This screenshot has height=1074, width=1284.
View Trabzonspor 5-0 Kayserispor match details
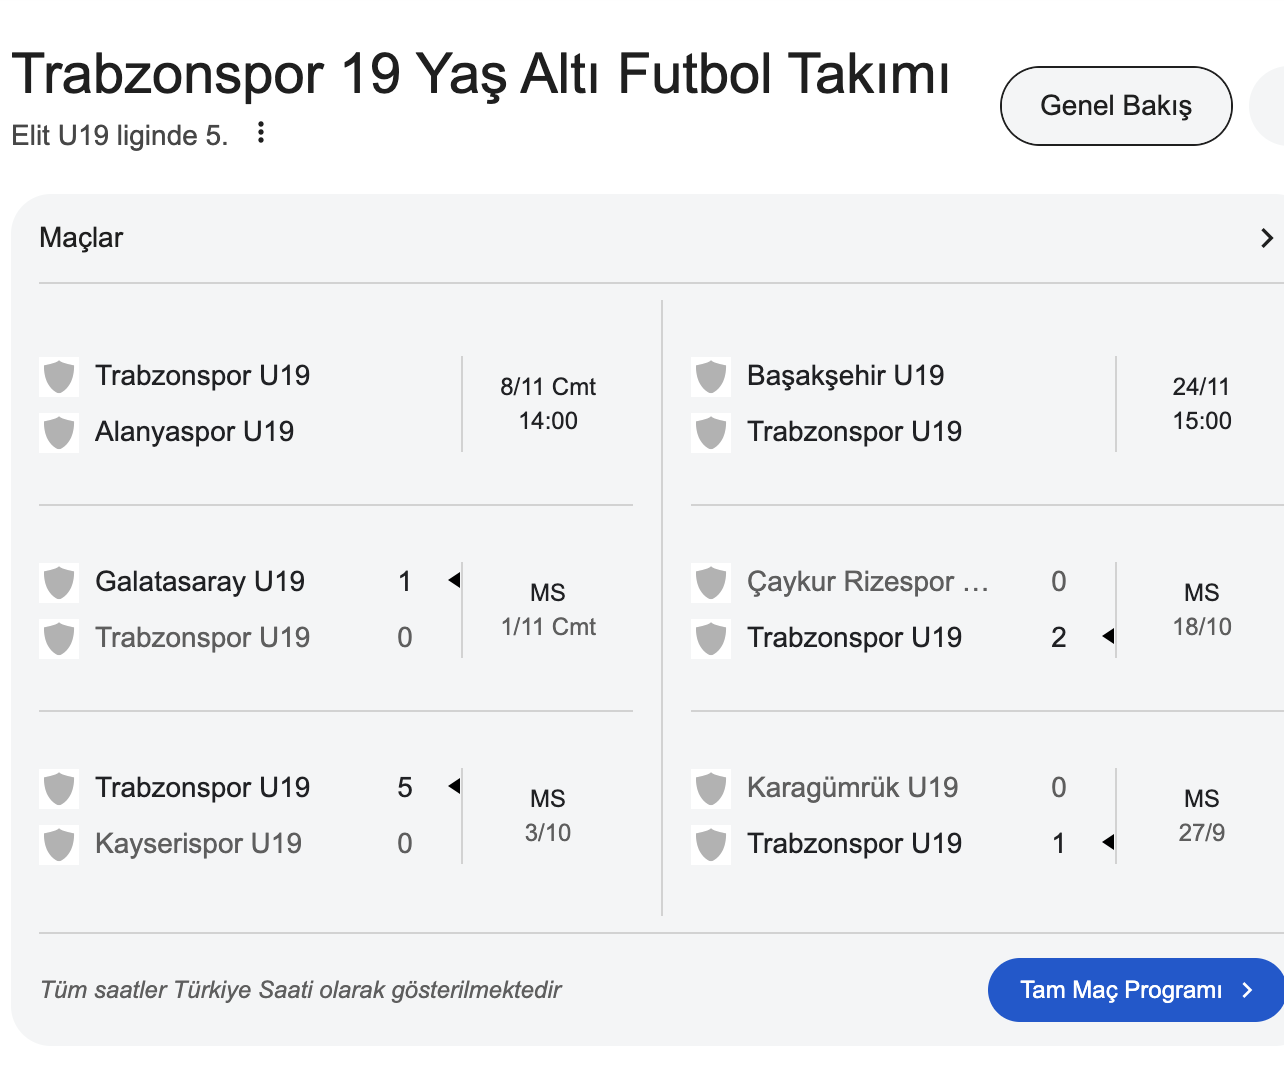(x=335, y=815)
